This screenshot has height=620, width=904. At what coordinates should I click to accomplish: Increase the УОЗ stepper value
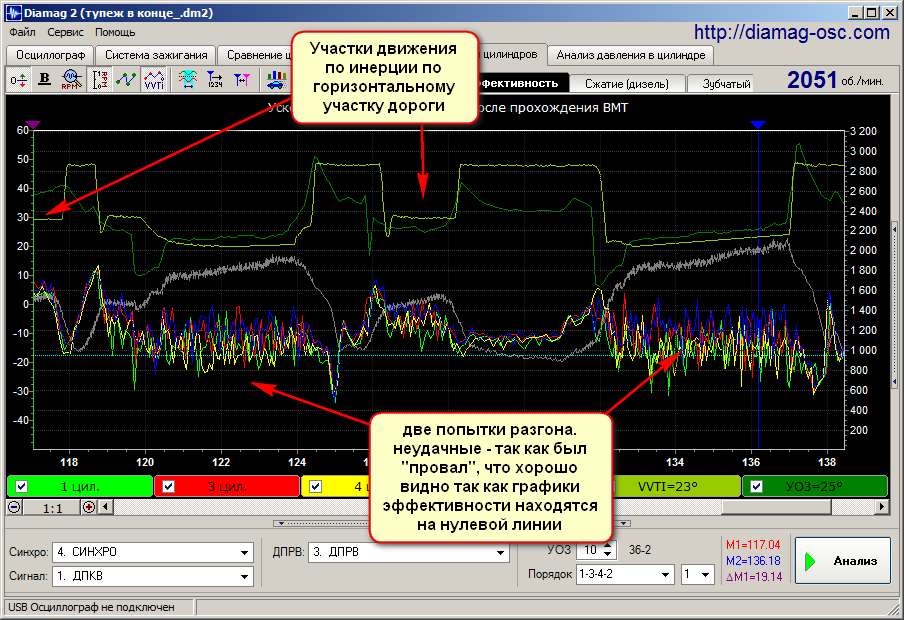click(608, 546)
